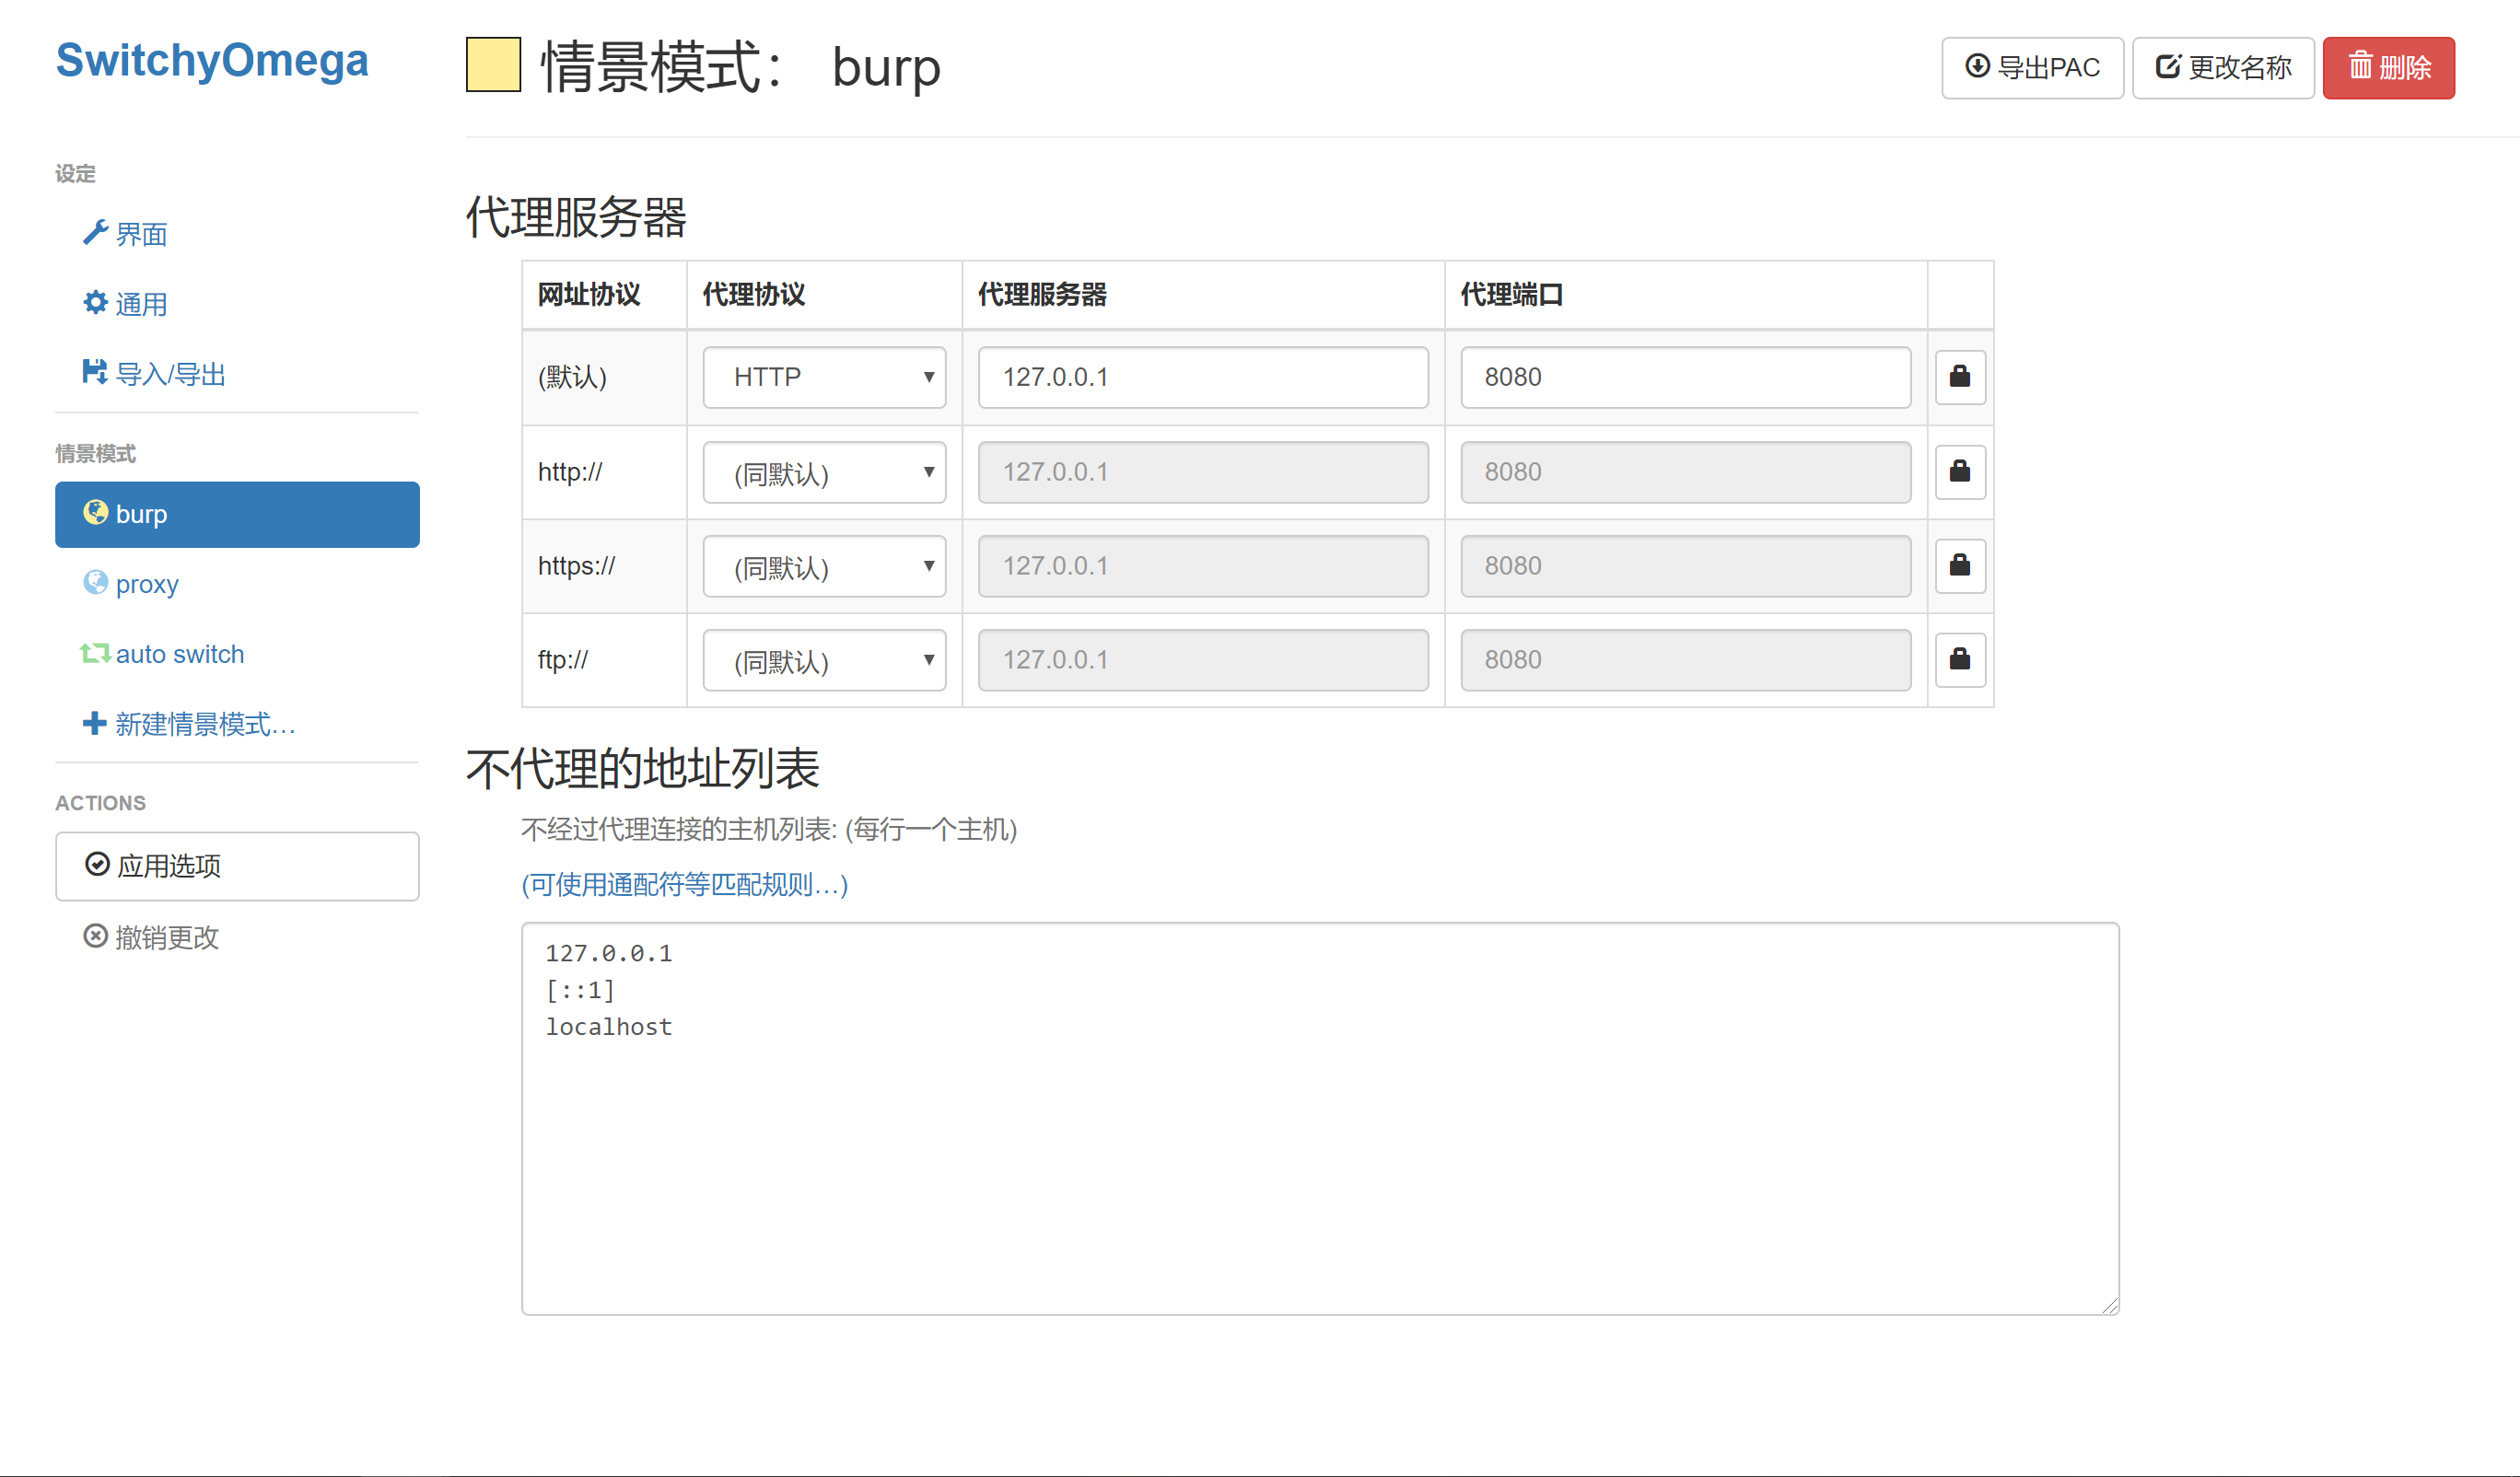Select the burp profile in sidebar
The image size is (2520, 1477).
click(237, 514)
